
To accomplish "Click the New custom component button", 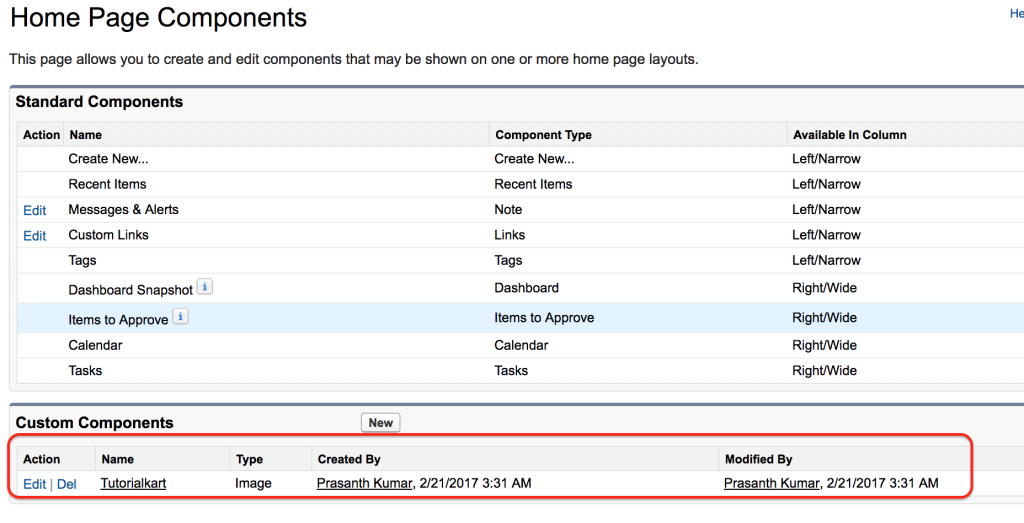I will coord(381,422).
